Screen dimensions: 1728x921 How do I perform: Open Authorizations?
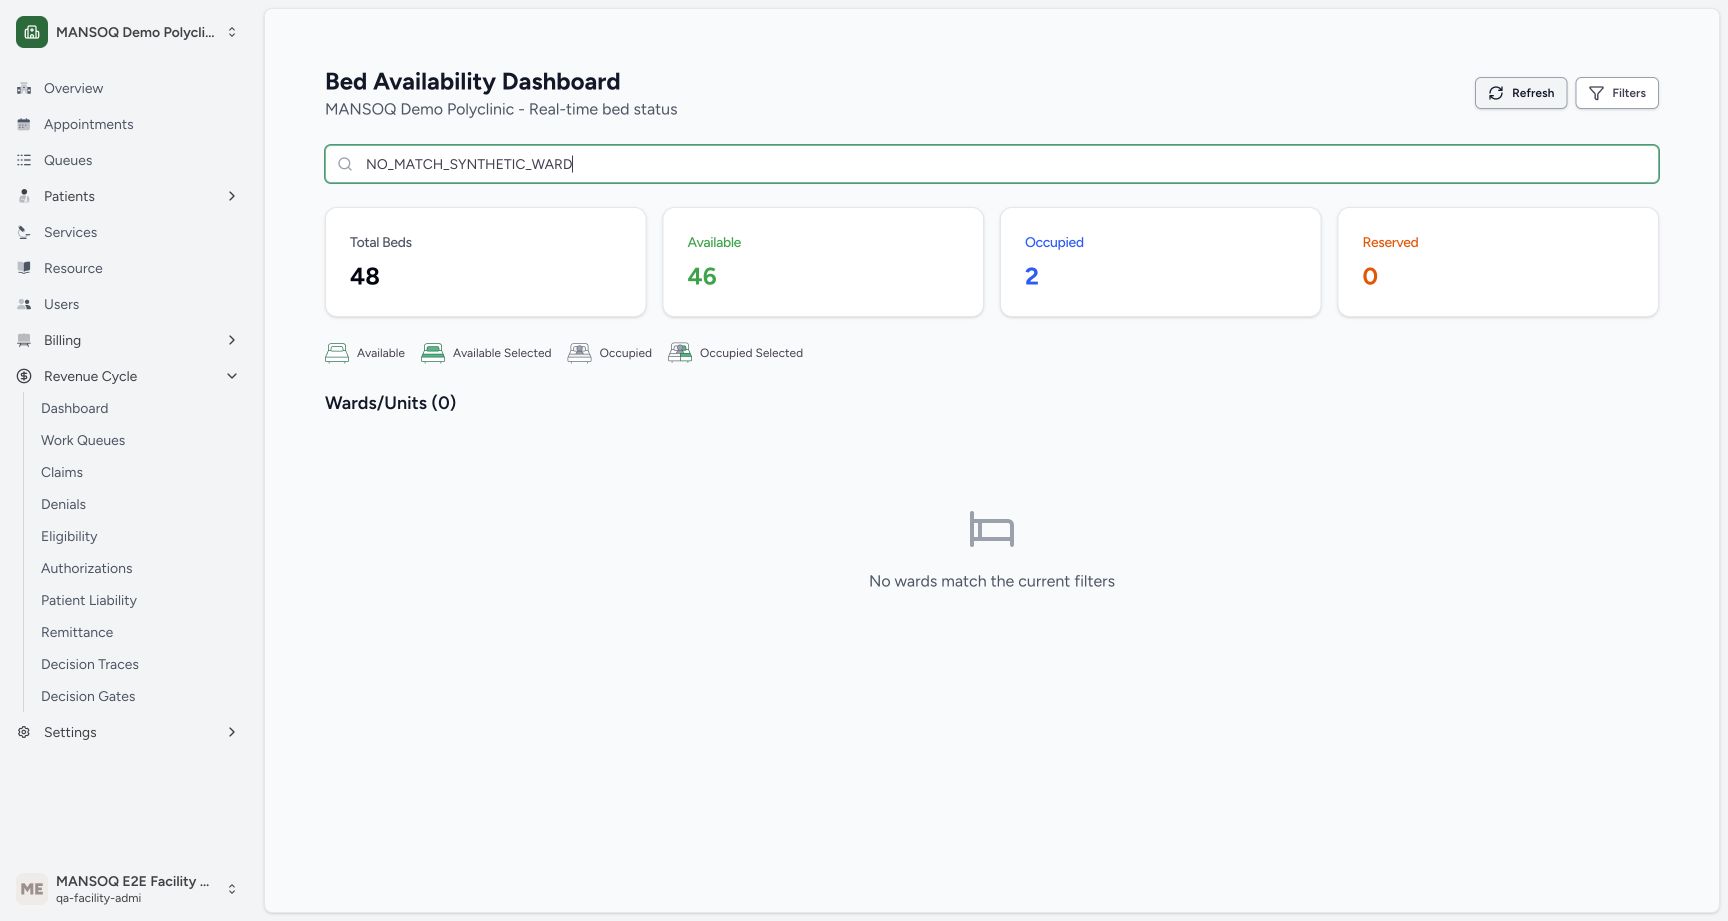pos(86,568)
